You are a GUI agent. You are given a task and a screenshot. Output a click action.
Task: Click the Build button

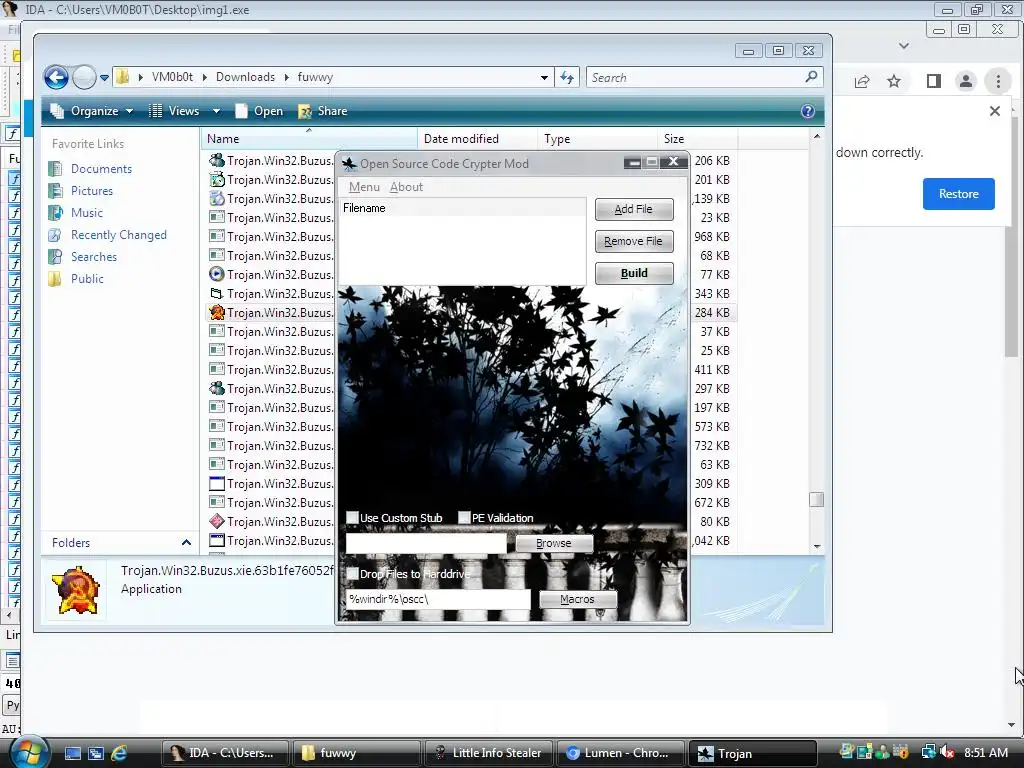click(633, 273)
